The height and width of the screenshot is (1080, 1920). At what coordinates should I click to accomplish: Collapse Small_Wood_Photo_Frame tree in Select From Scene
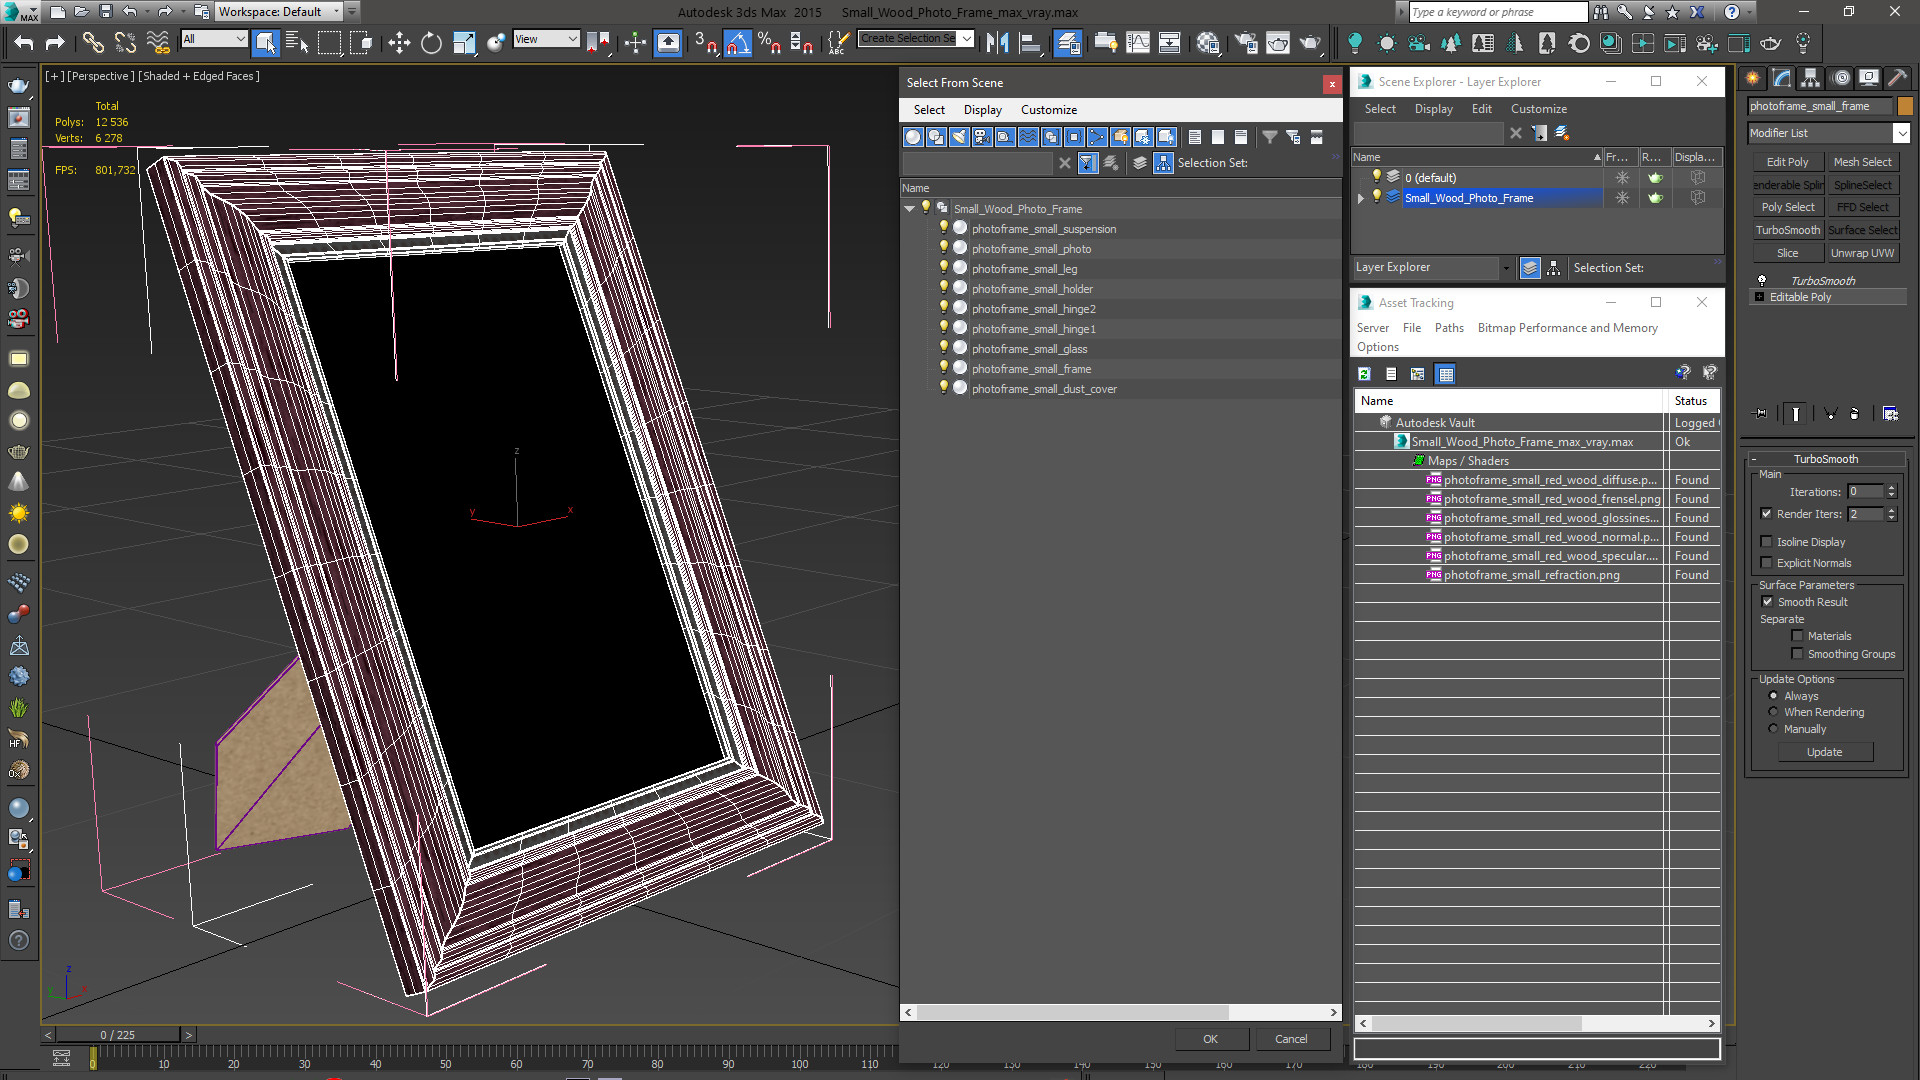(x=909, y=209)
